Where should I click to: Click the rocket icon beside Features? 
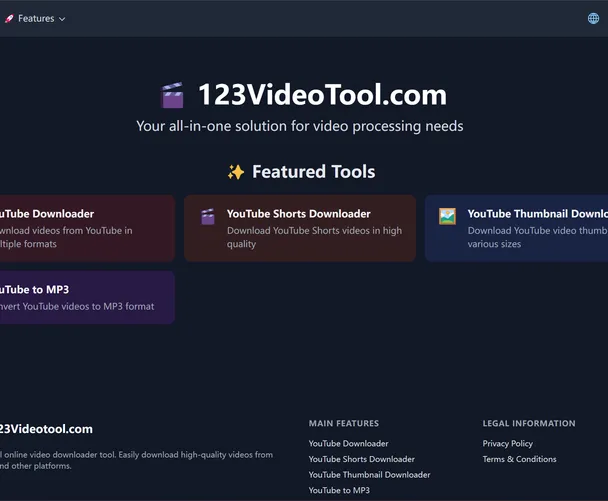click(x=9, y=19)
